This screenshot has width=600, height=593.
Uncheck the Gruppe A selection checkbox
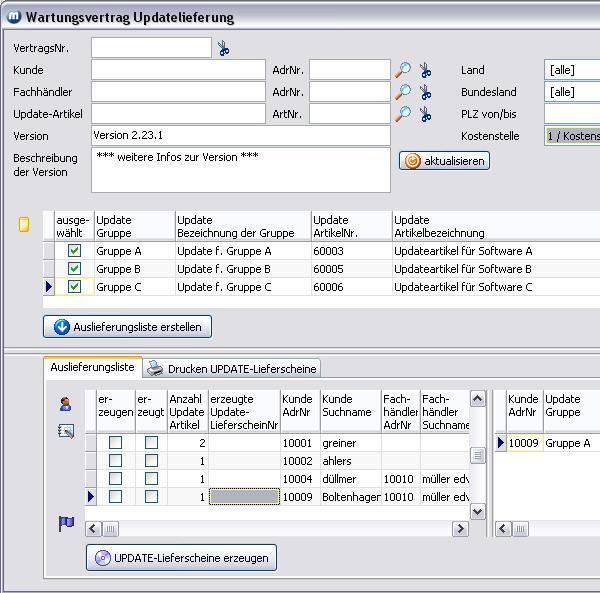coord(74,251)
